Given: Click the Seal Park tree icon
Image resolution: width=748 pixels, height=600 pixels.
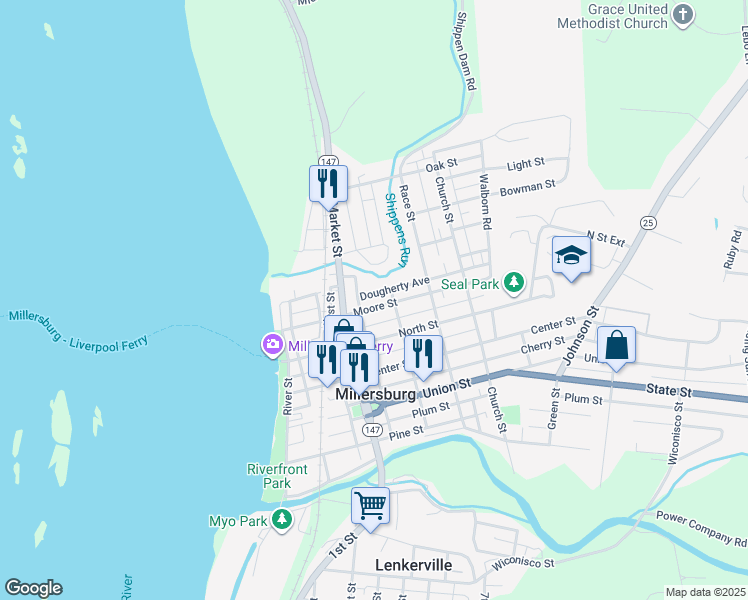Looking at the screenshot, I should point(514,284).
